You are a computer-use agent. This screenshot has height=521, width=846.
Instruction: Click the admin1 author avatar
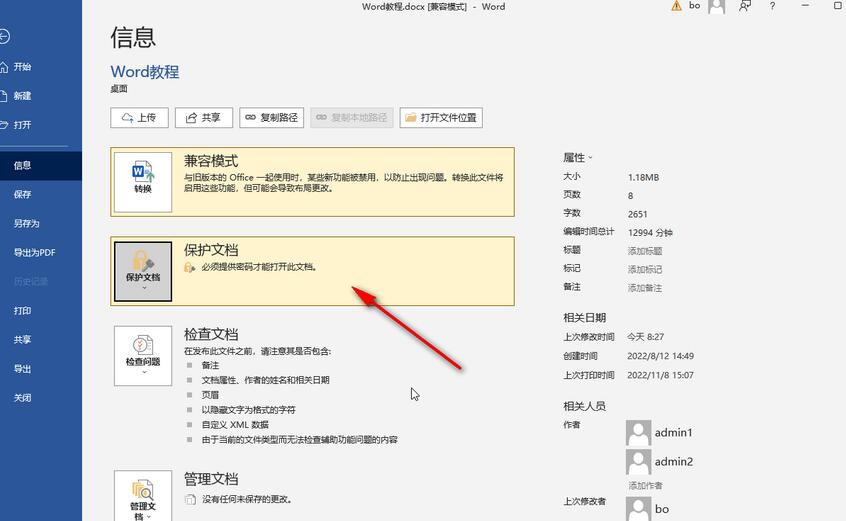pyautogui.click(x=638, y=433)
